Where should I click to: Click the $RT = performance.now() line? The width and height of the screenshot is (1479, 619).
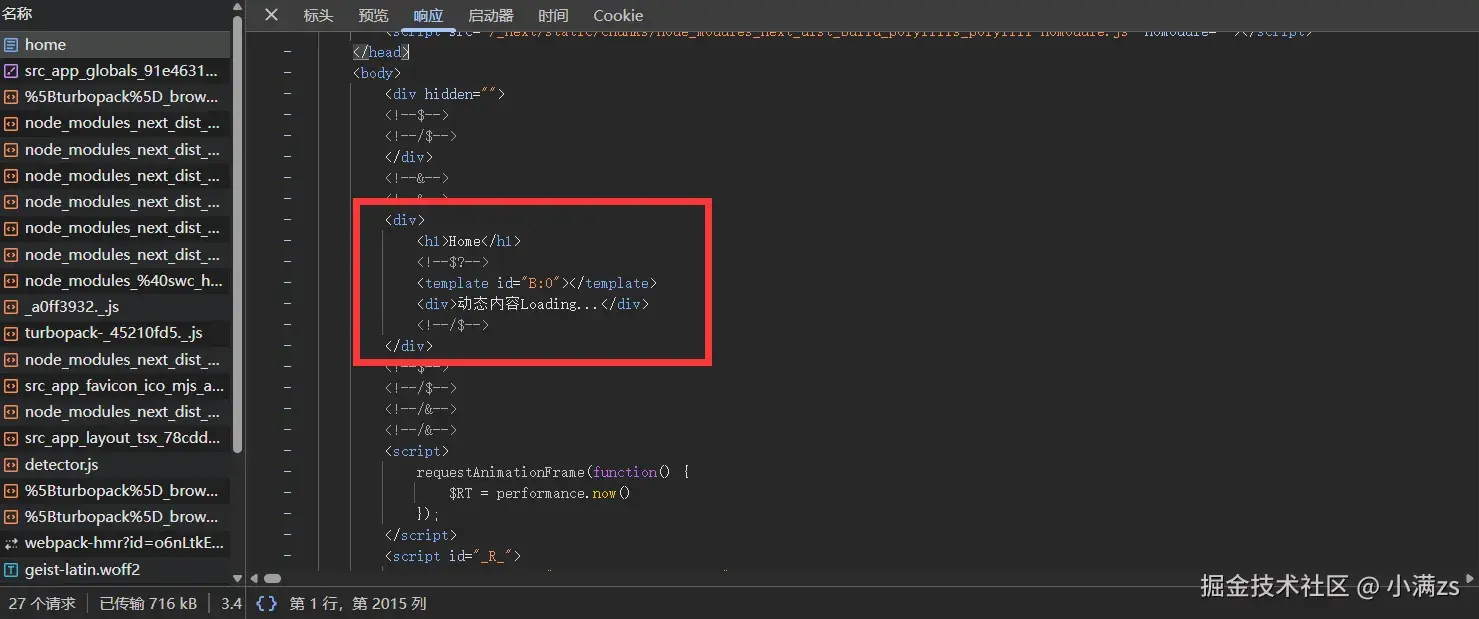[x=540, y=493]
